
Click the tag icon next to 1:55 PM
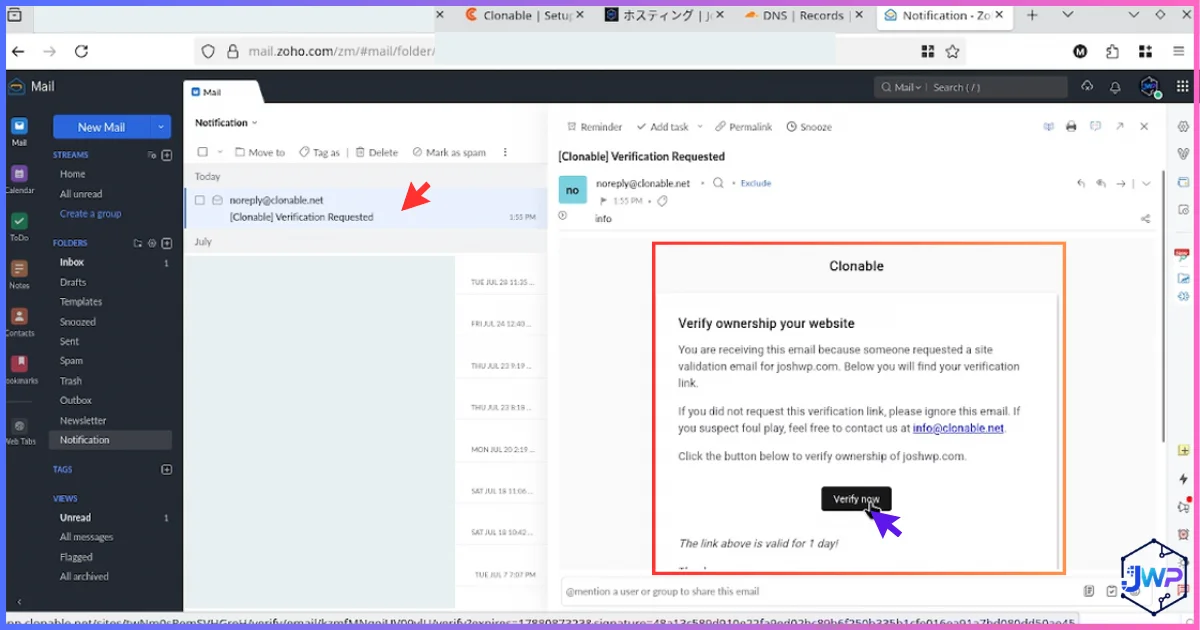coord(662,201)
